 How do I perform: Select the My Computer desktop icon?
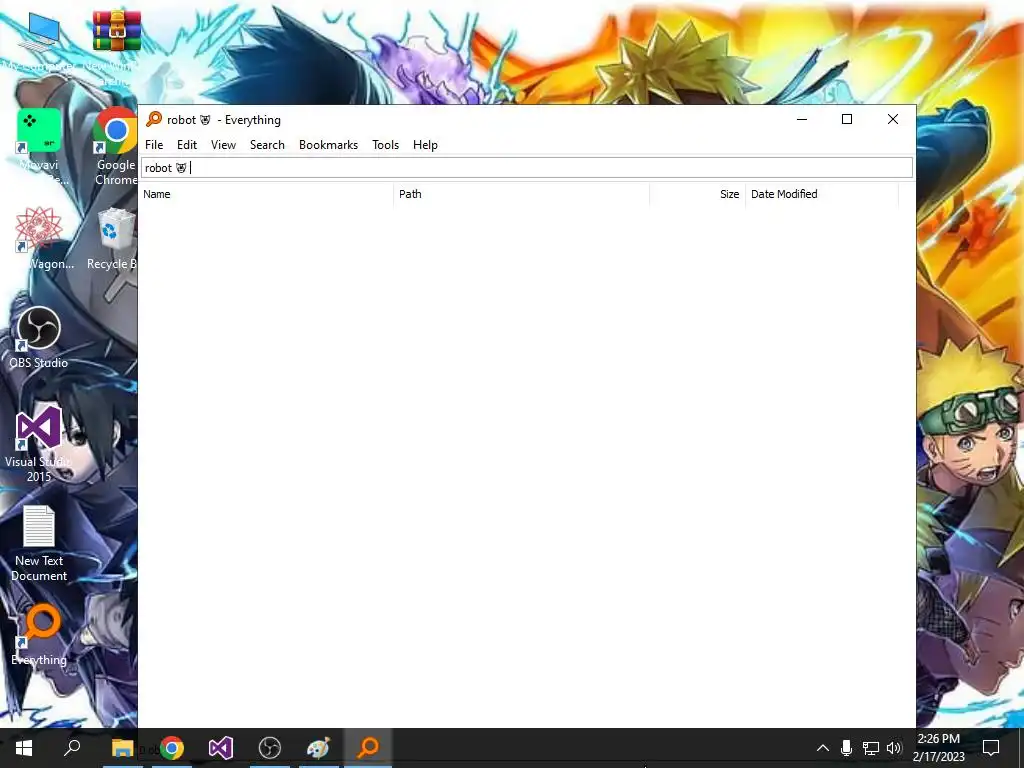point(39,42)
